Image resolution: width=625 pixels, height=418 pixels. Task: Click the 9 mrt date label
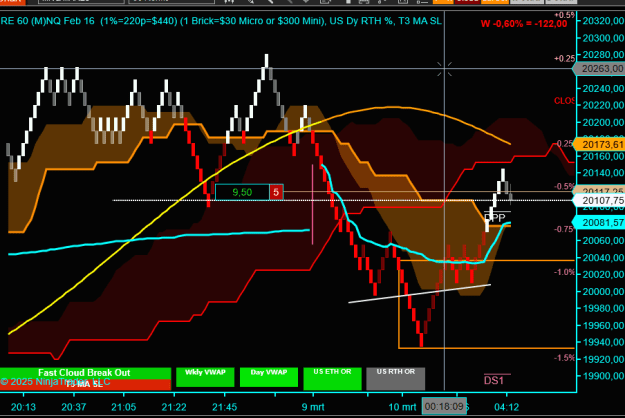click(x=313, y=407)
